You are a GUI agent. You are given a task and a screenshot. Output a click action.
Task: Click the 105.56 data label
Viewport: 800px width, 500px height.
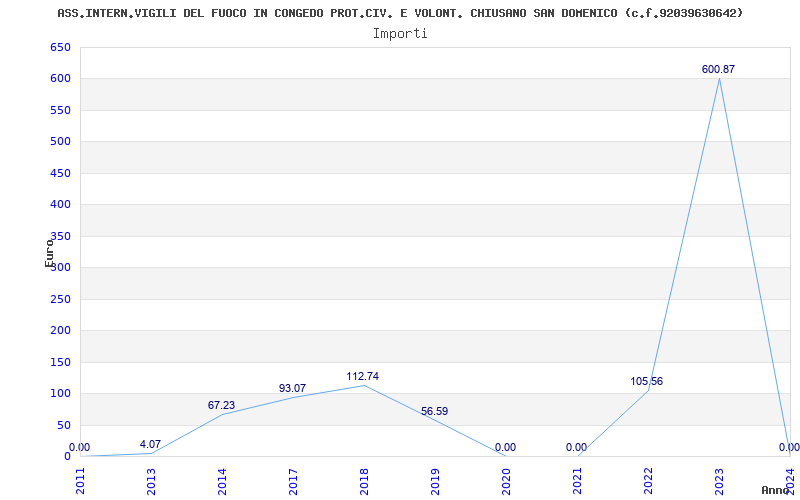[647, 381]
